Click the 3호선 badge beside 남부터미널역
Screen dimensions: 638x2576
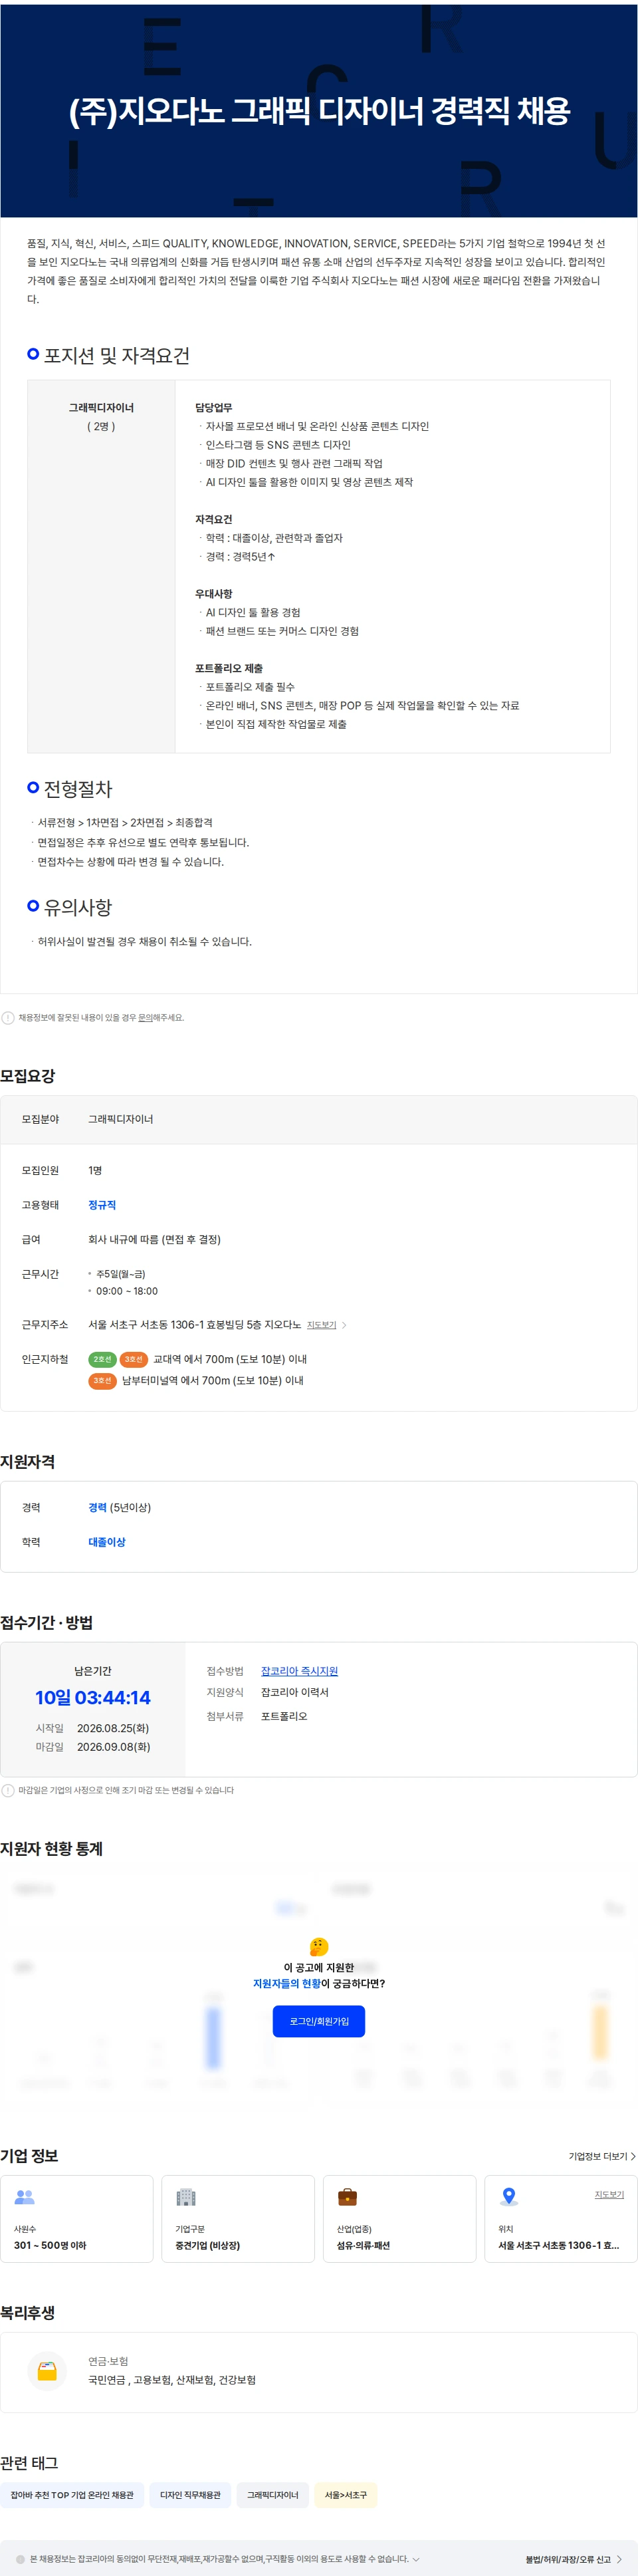pos(102,1380)
